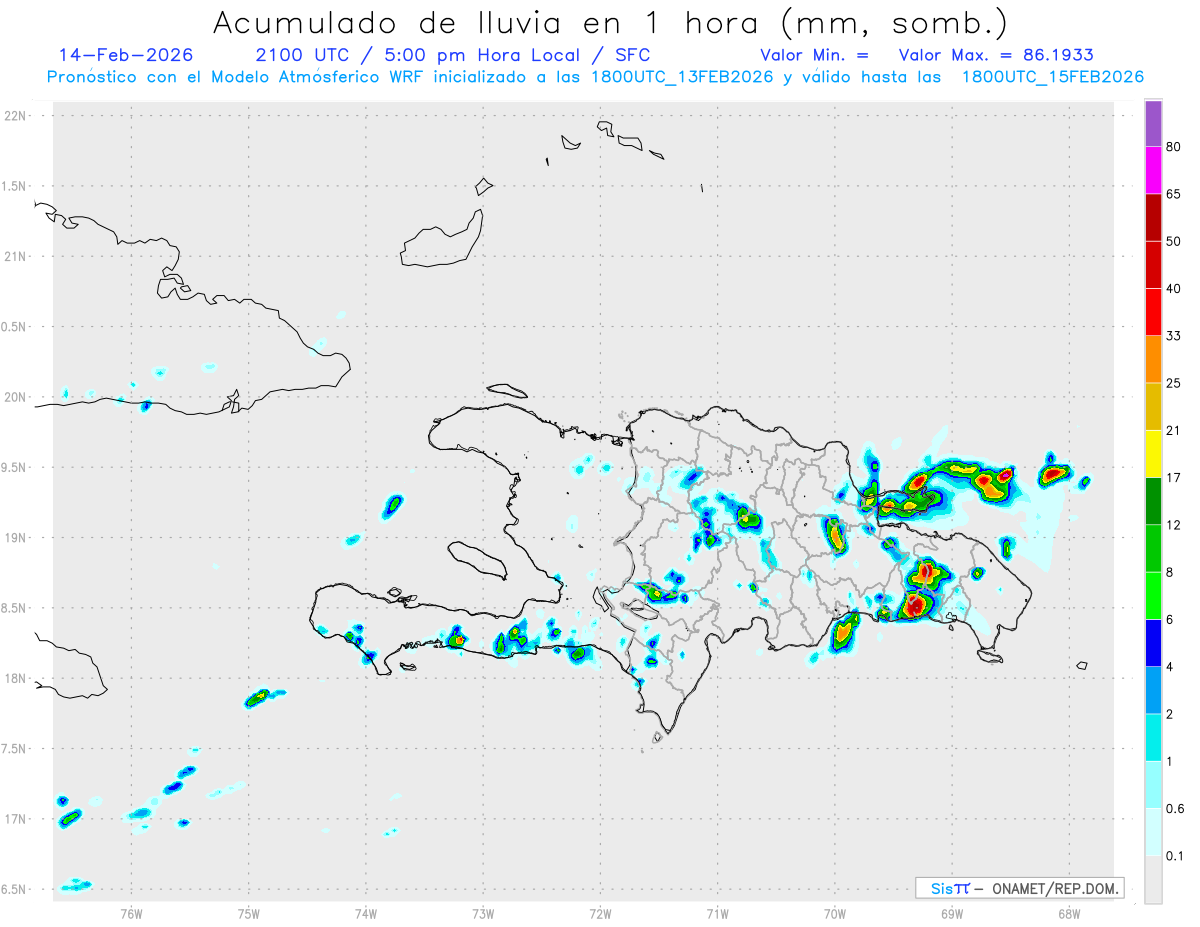The width and height of the screenshot is (1200, 927).
Task: Click the "22N" latitude label
Action: (16, 116)
